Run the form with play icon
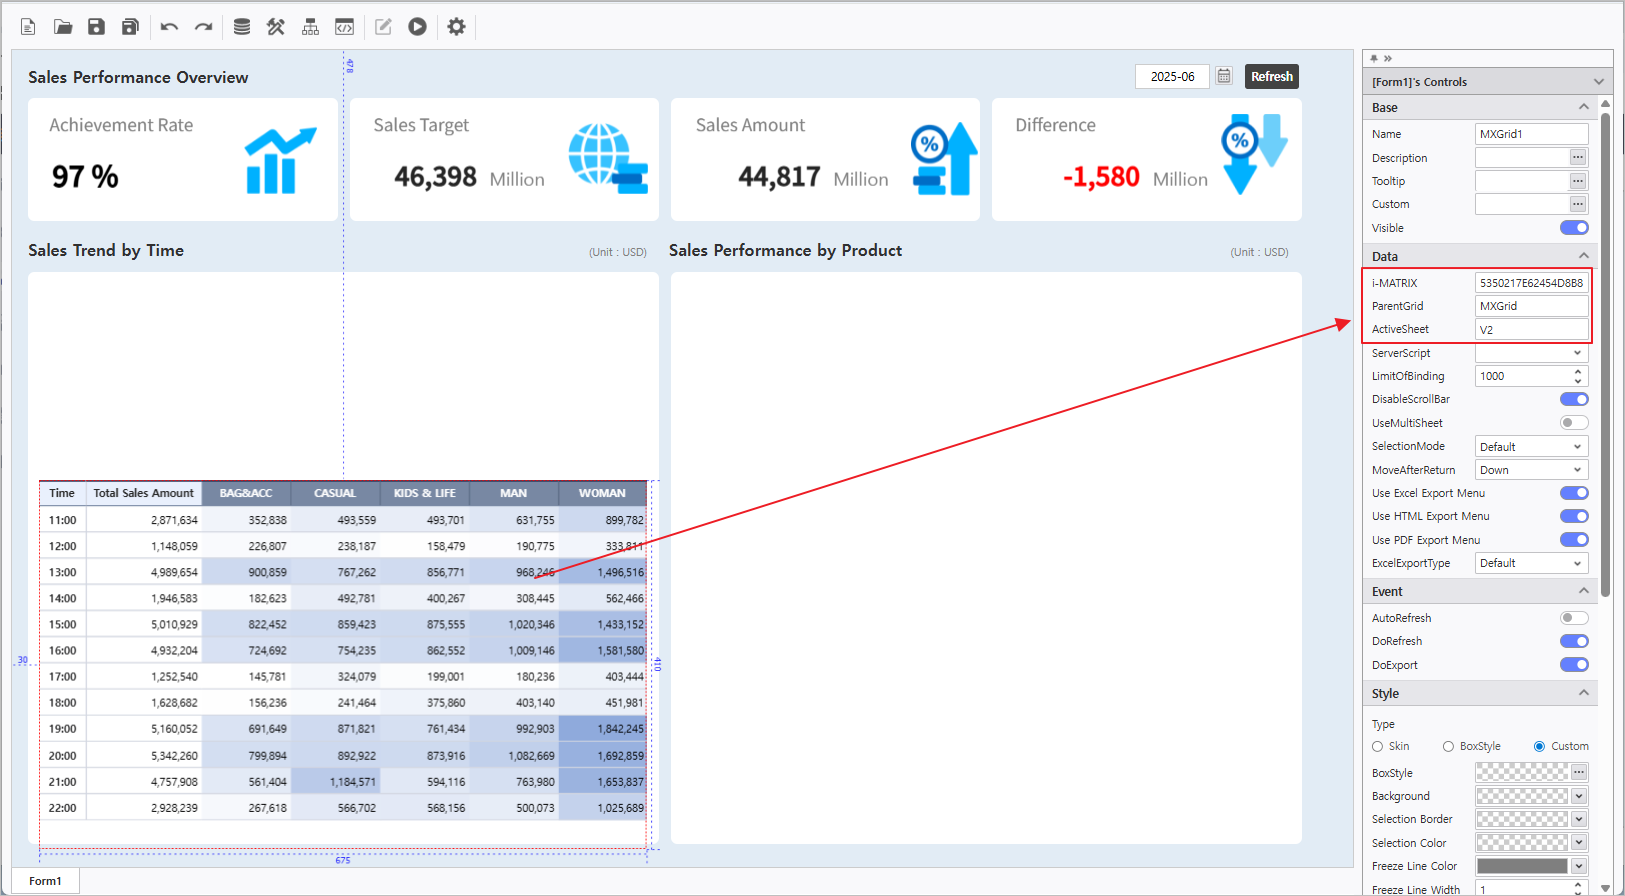1625x896 pixels. pos(418,27)
